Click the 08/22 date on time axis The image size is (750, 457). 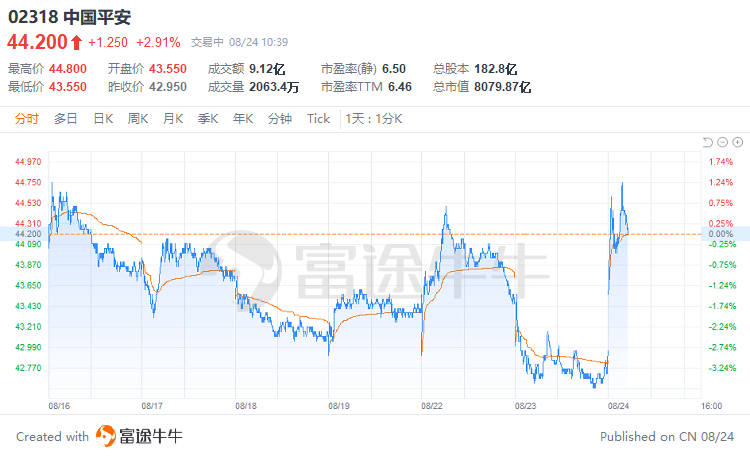click(431, 406)
